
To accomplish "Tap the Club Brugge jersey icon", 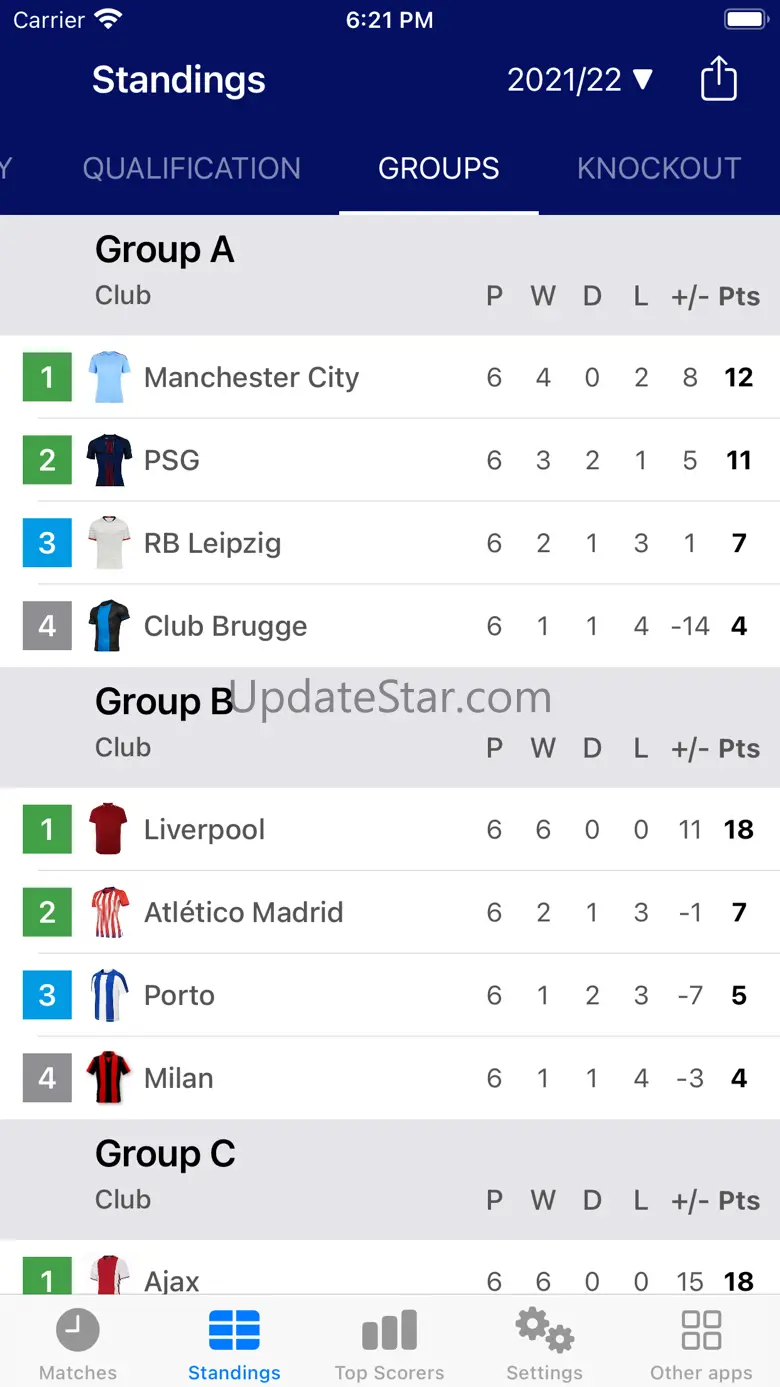I will [108, 626].
